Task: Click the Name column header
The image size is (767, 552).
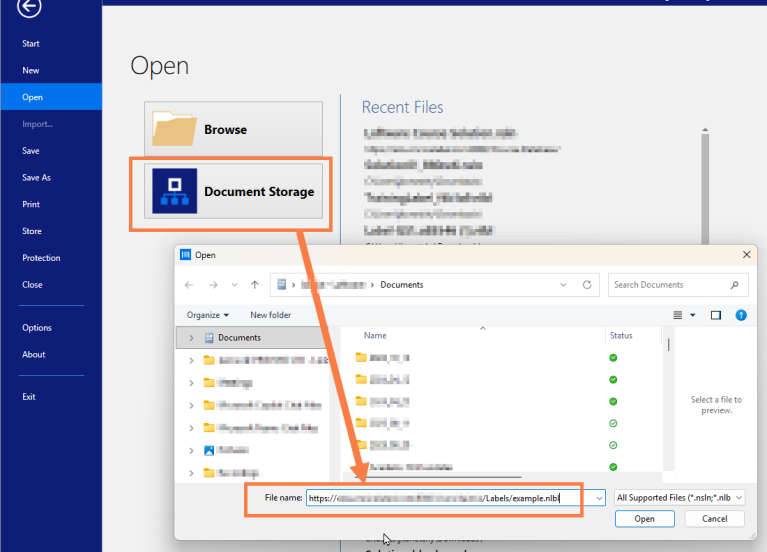Action: pyautogui.click(x=375, y=336)
